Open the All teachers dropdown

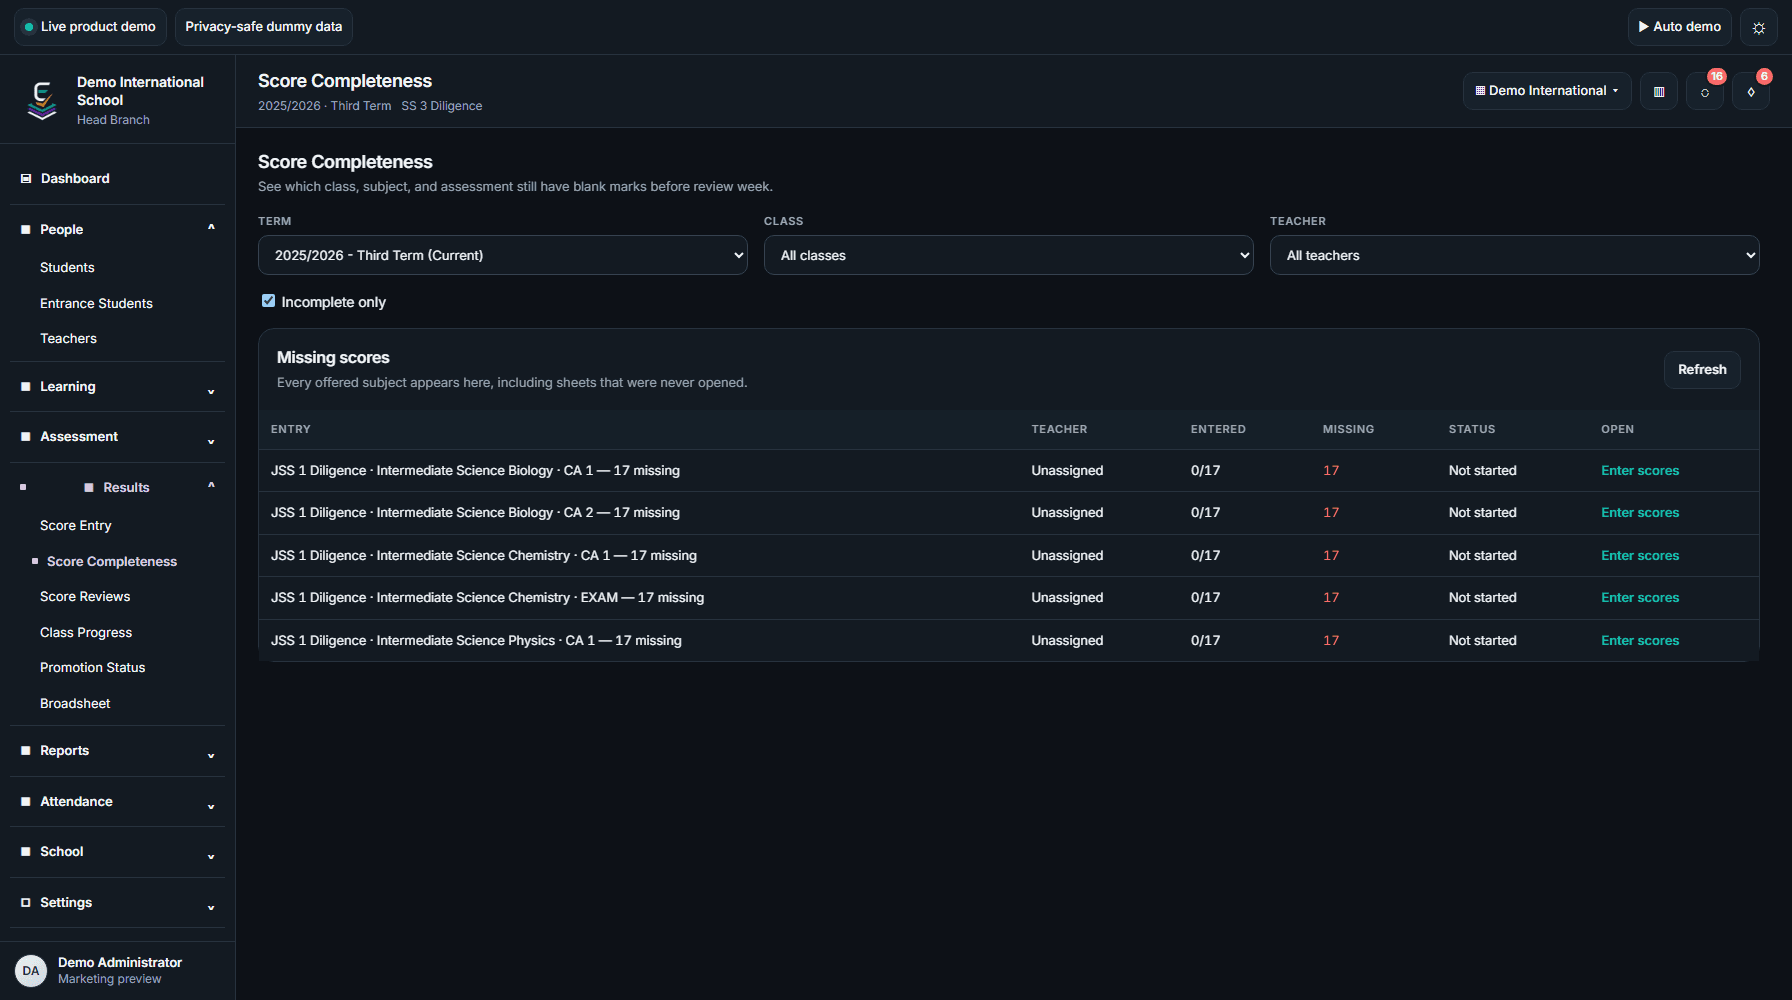tap(1514, 255)
